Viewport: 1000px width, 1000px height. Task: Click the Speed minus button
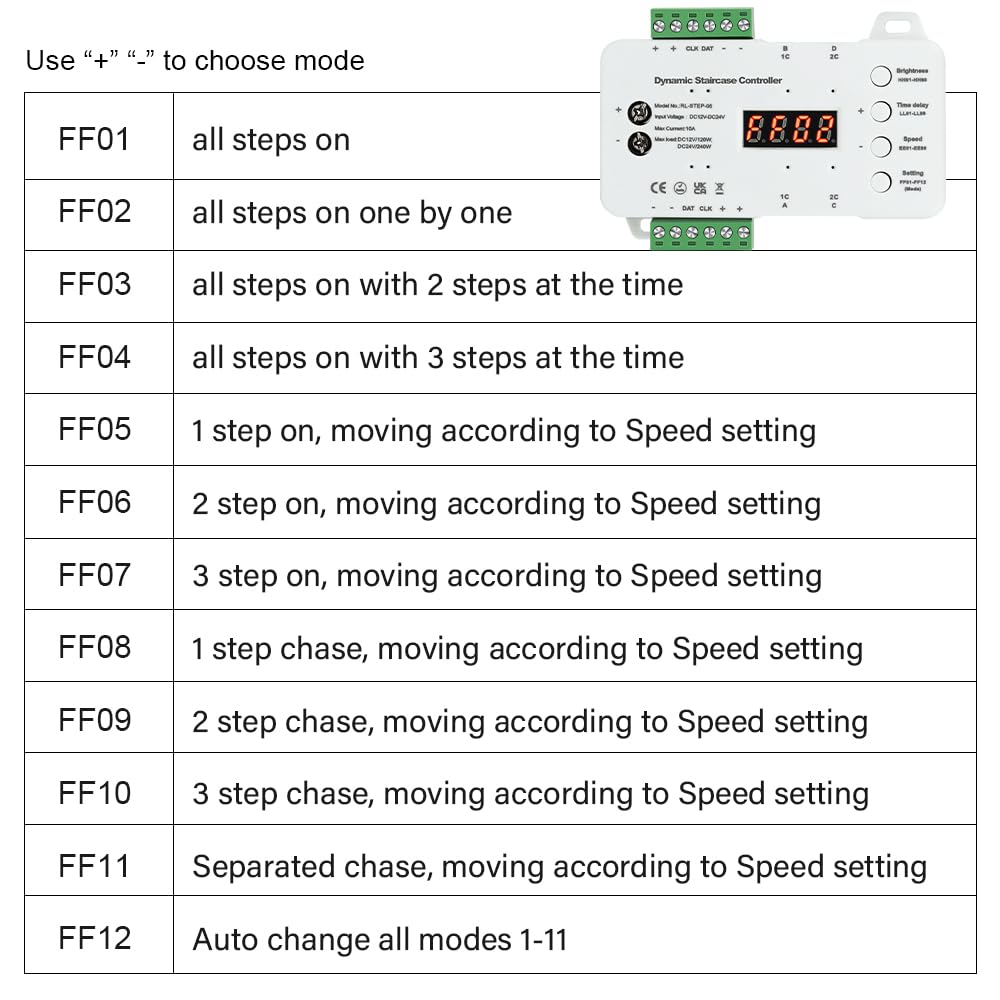[x=880, y=147]
